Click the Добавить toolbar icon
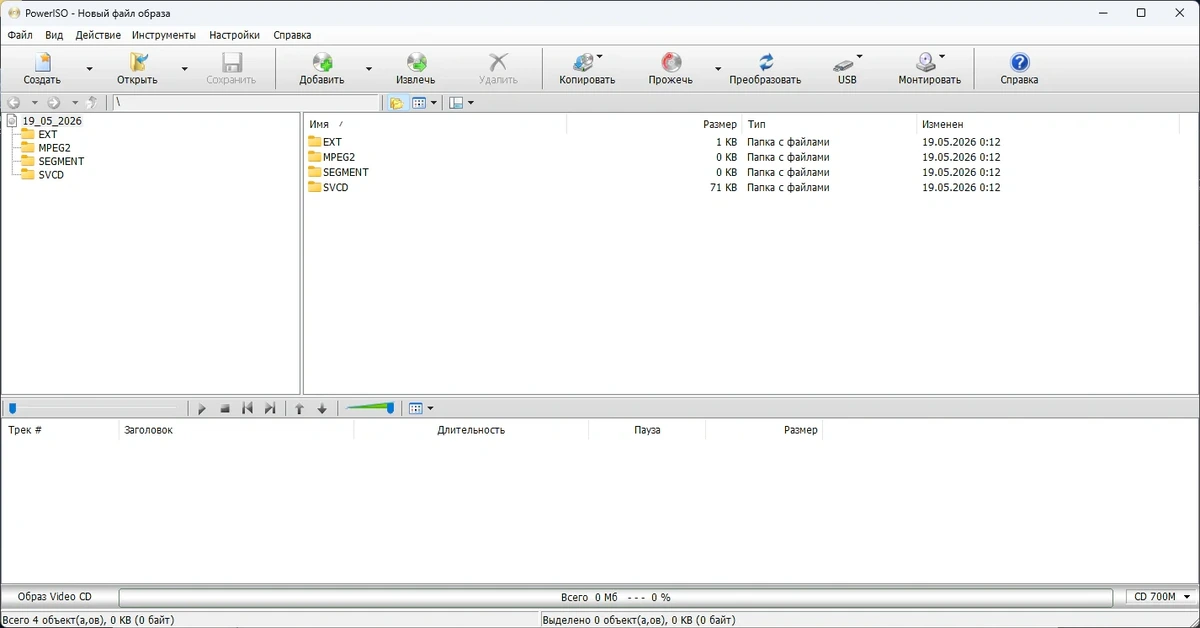The width and height of the screenshot is (1200, 628). point(322,62)
